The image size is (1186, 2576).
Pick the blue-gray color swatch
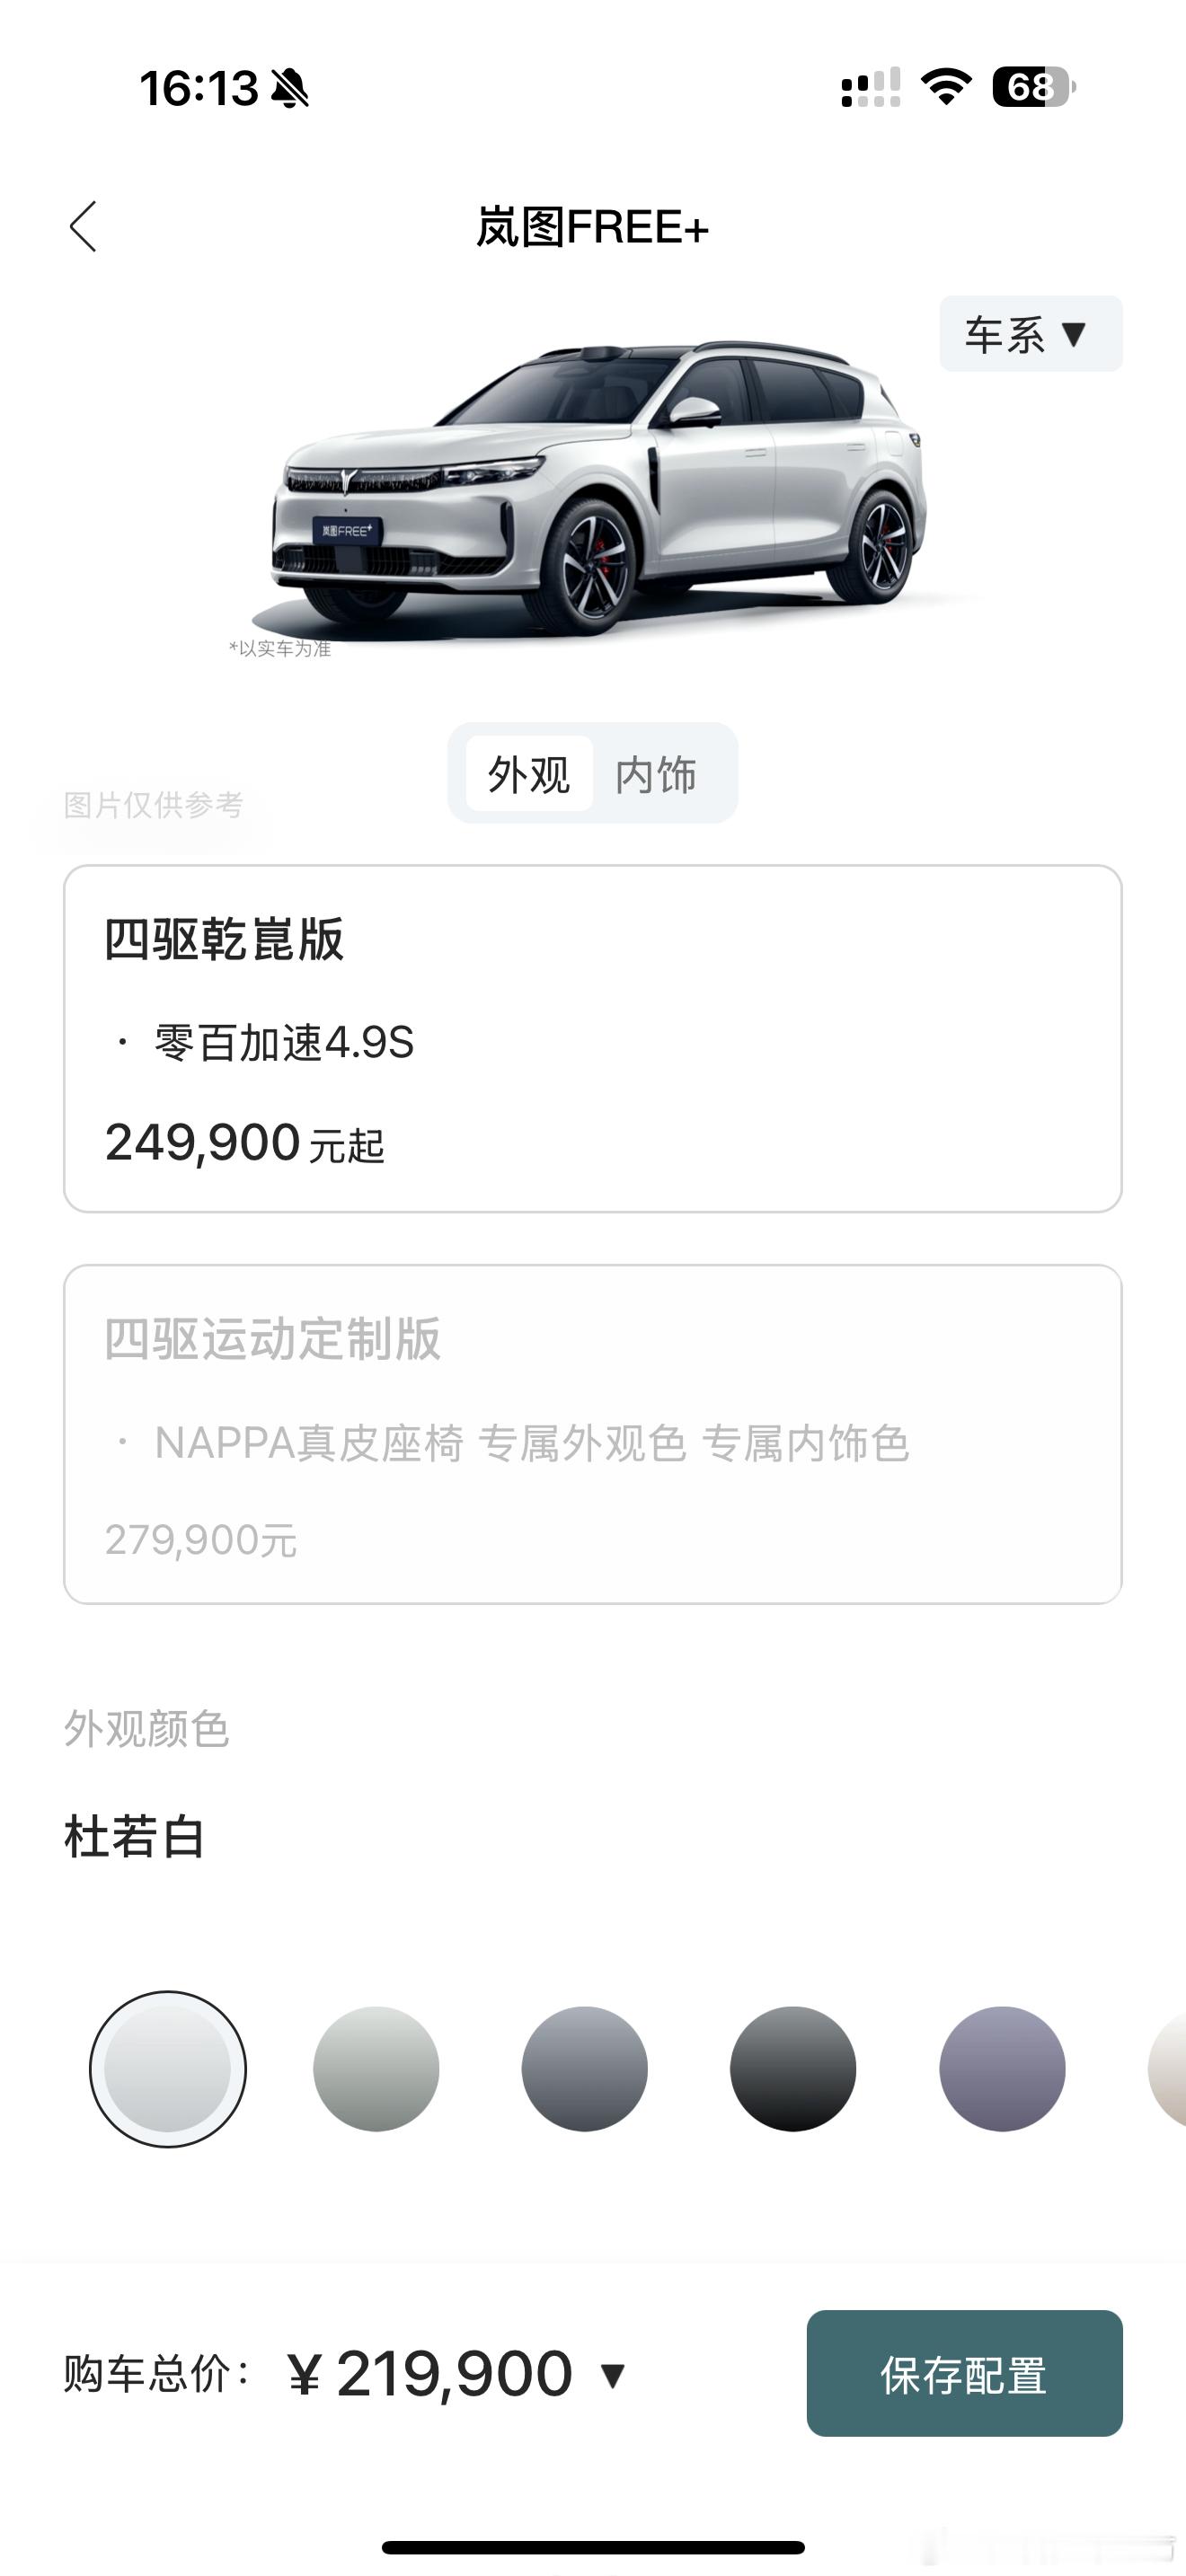tap(585, 2069)
